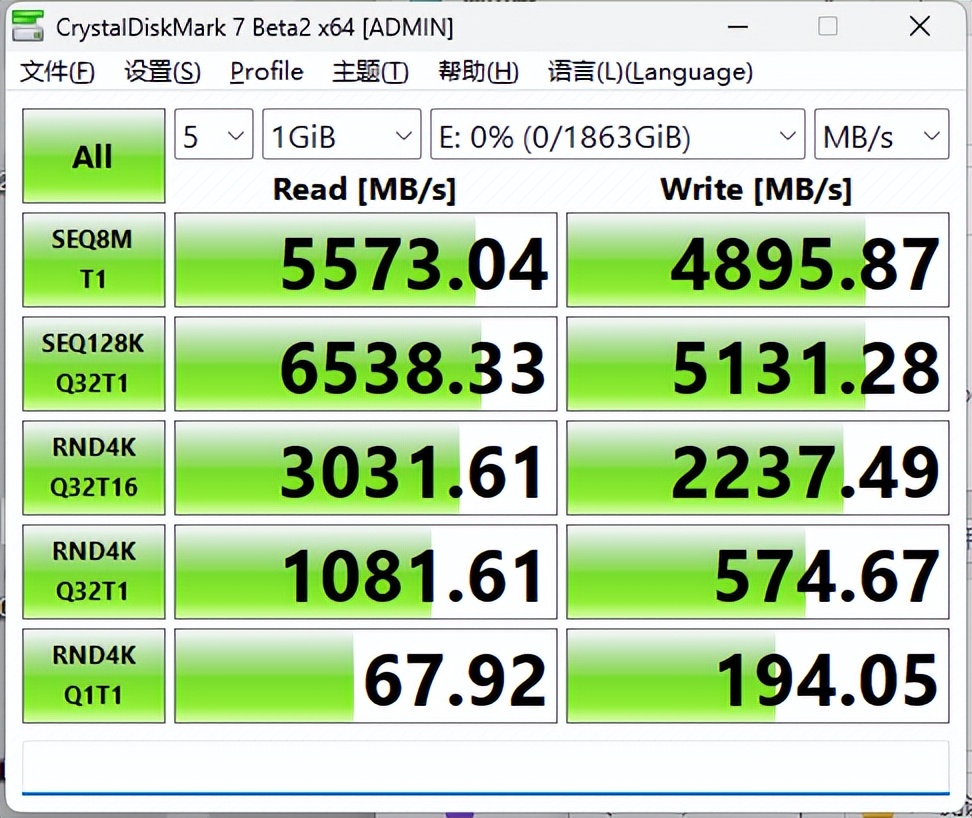Click the progress bar at the bottom
This screenshot has height=818, width=972.
(x=486, y=765)
